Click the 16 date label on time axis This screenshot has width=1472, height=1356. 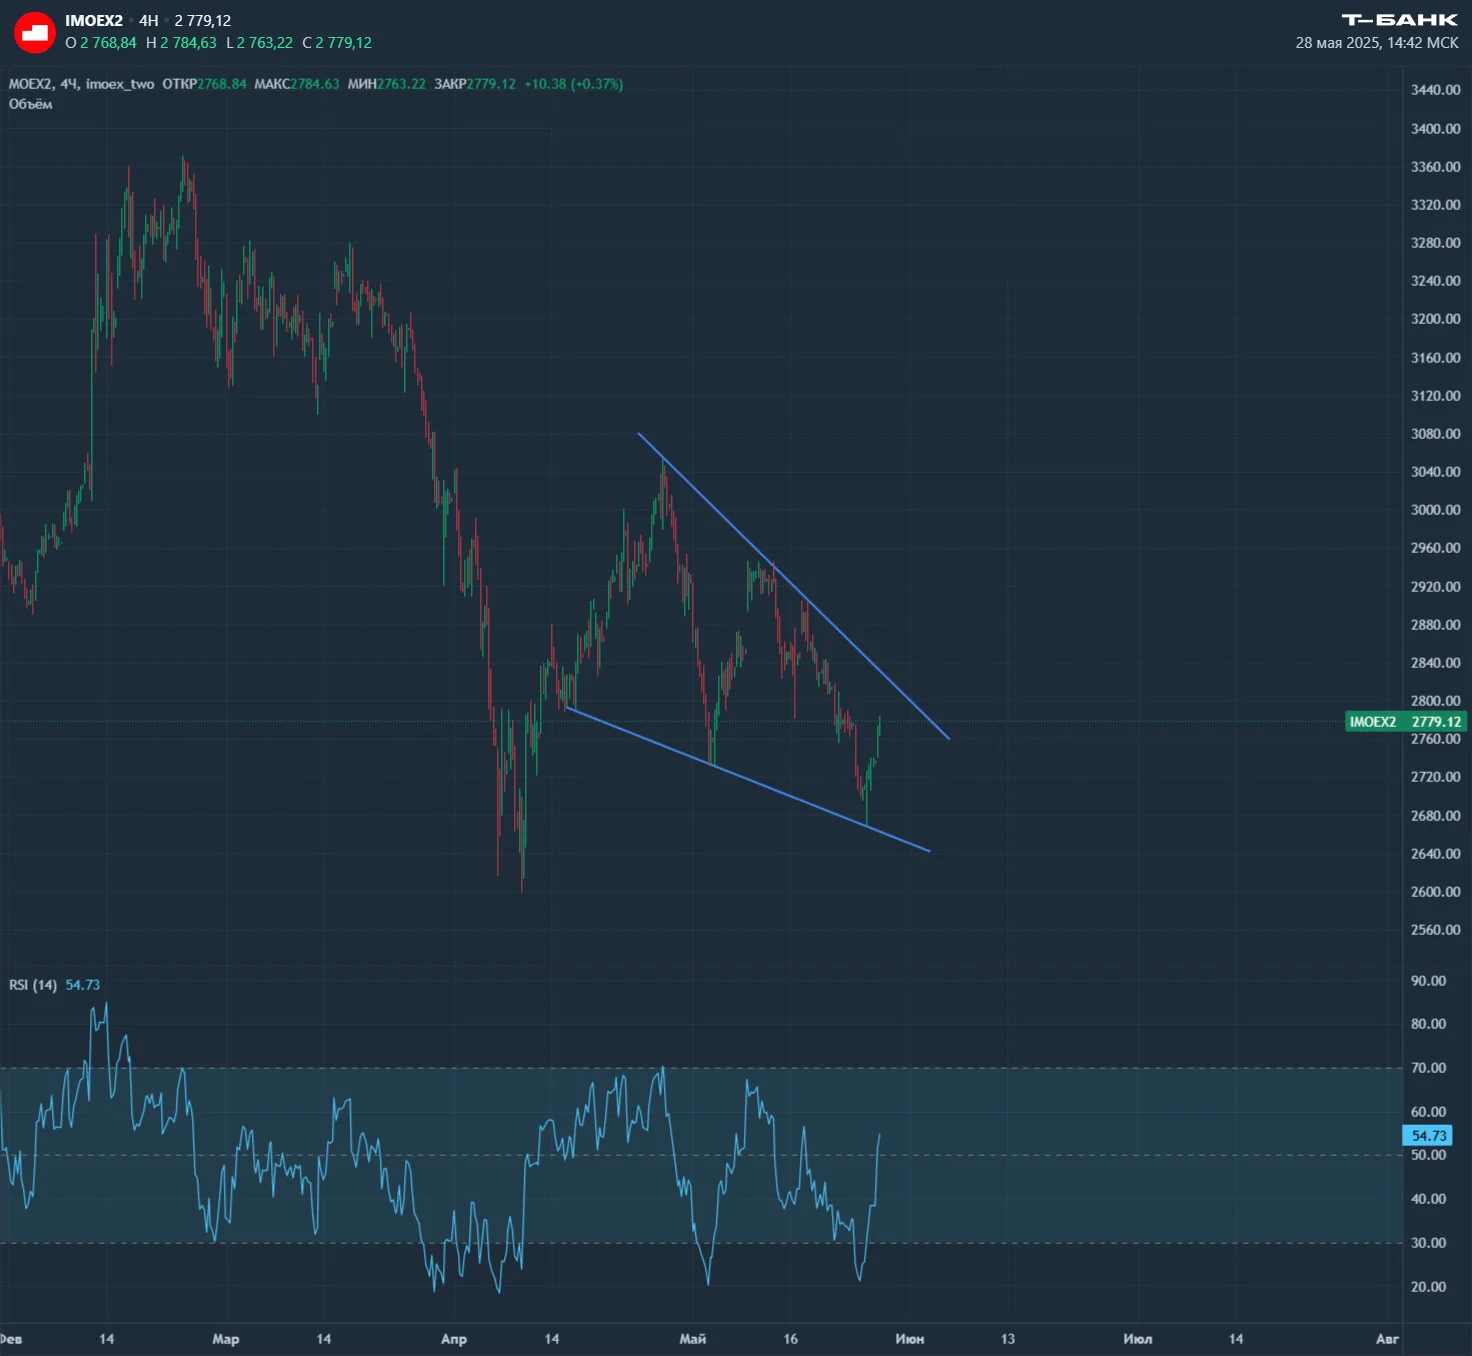pyautogui.click(x=791, y=1339)
